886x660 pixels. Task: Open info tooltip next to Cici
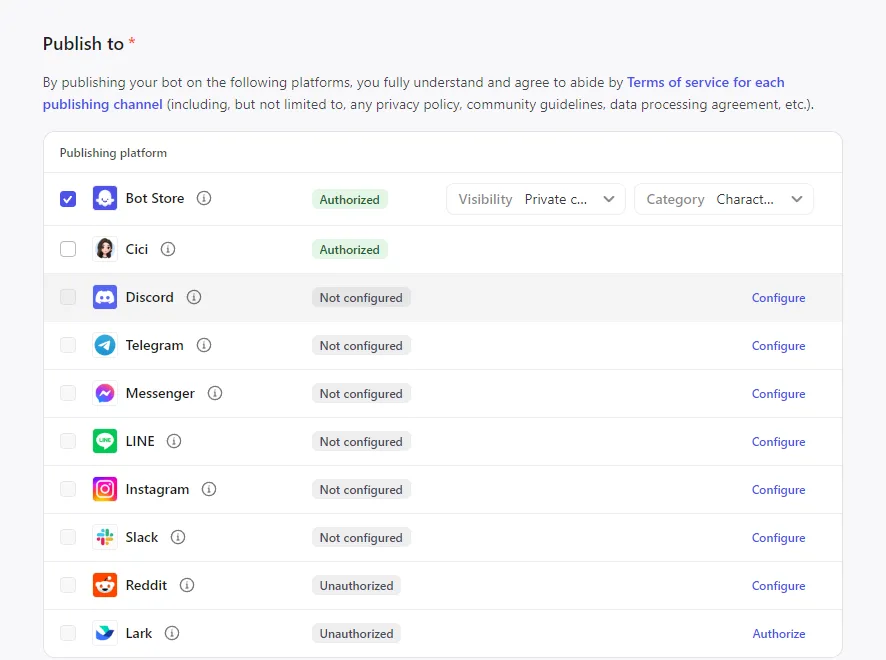[168, 249]
